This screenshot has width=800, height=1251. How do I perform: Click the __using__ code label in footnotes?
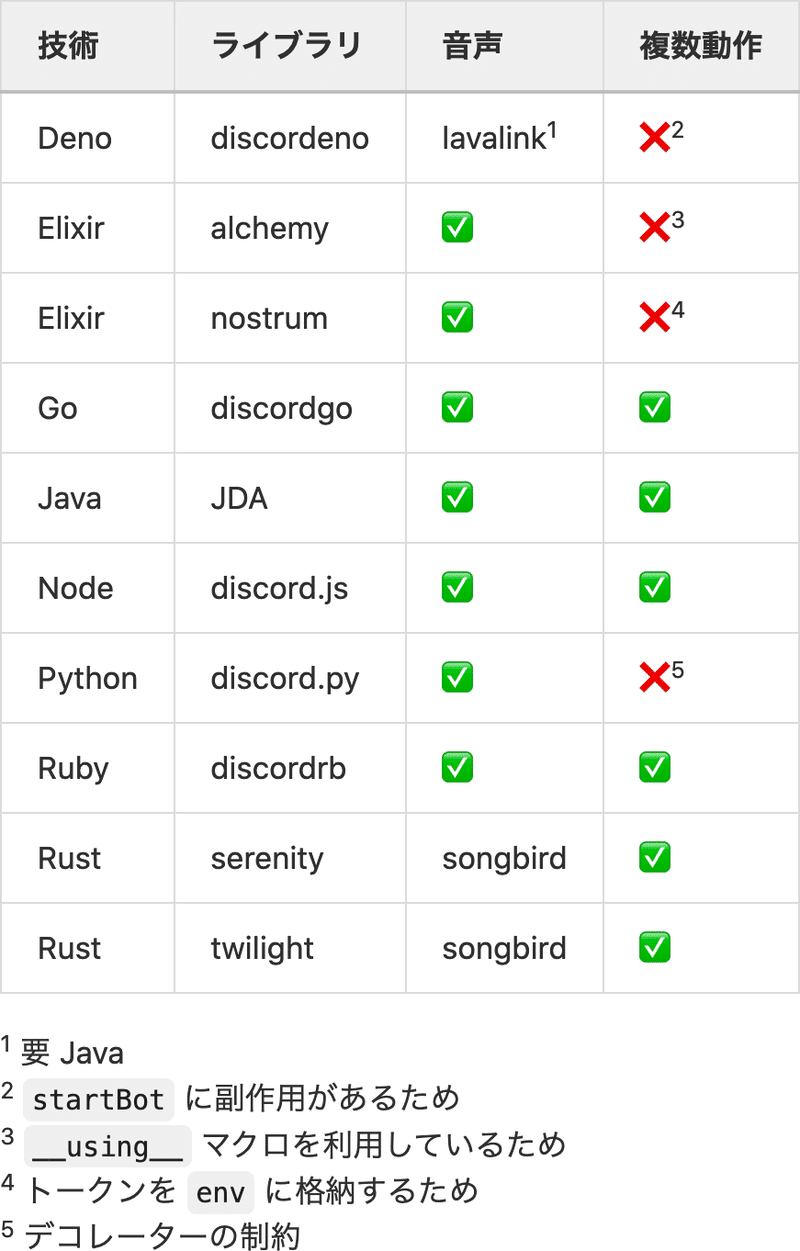coord(107,1146)
